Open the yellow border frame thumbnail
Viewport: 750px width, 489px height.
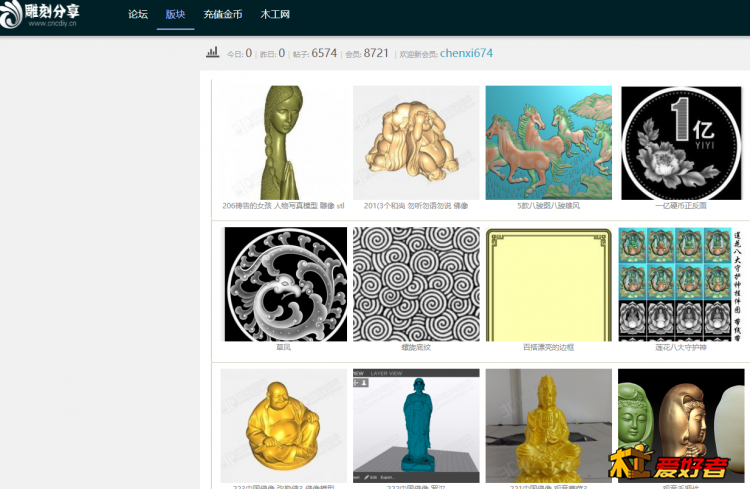pyautogui.click(x=549, y=284)
